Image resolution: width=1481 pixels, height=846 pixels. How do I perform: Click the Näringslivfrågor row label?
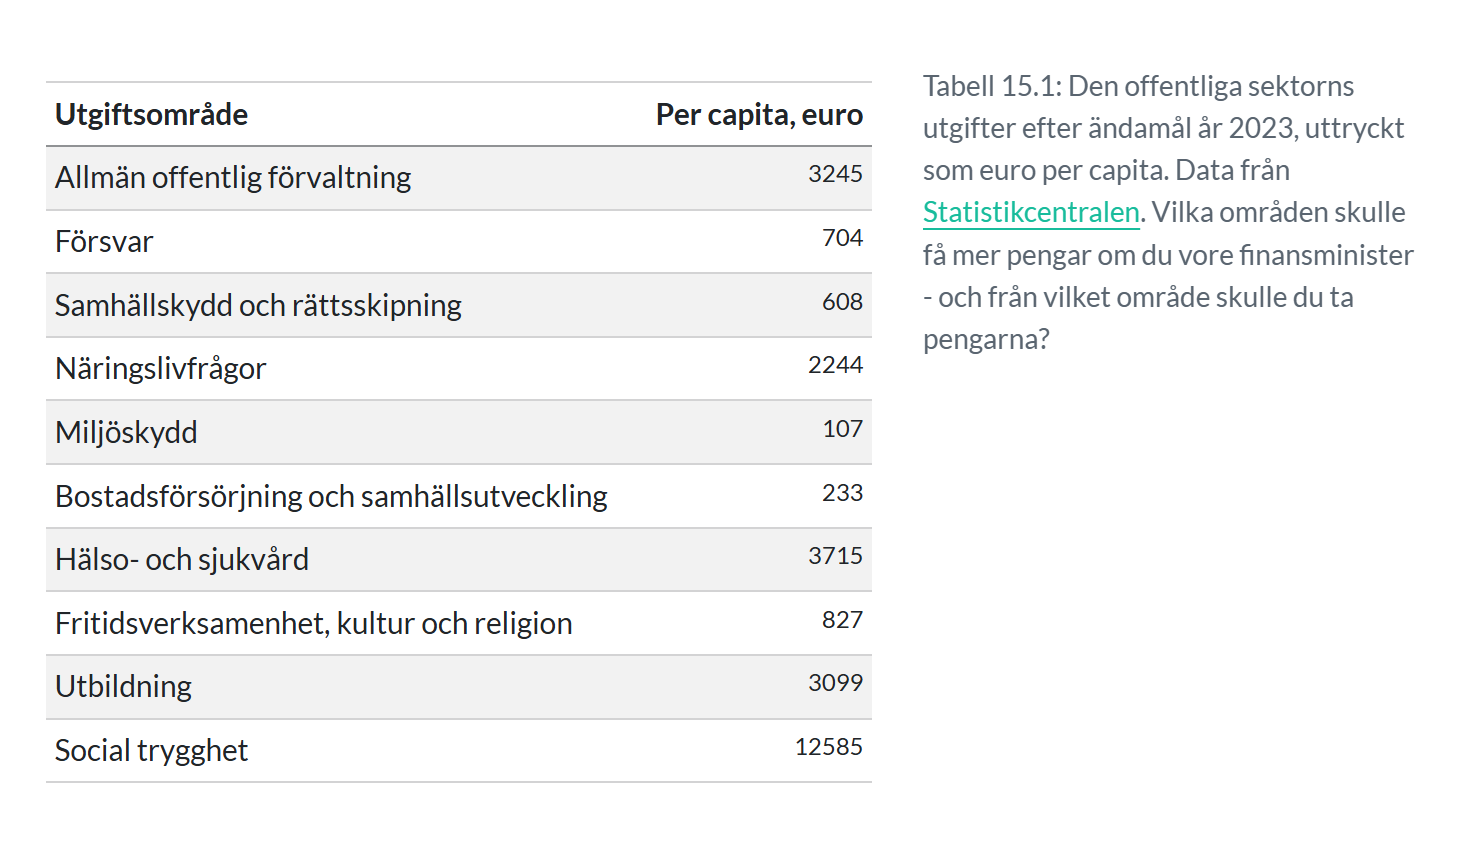point(160,369)
